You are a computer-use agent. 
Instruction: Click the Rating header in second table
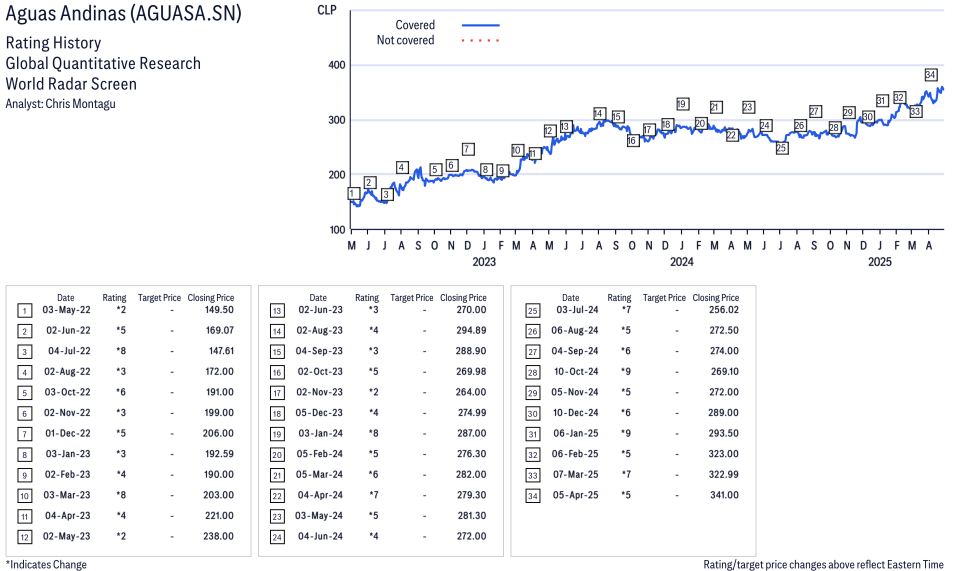coord(367,298)
